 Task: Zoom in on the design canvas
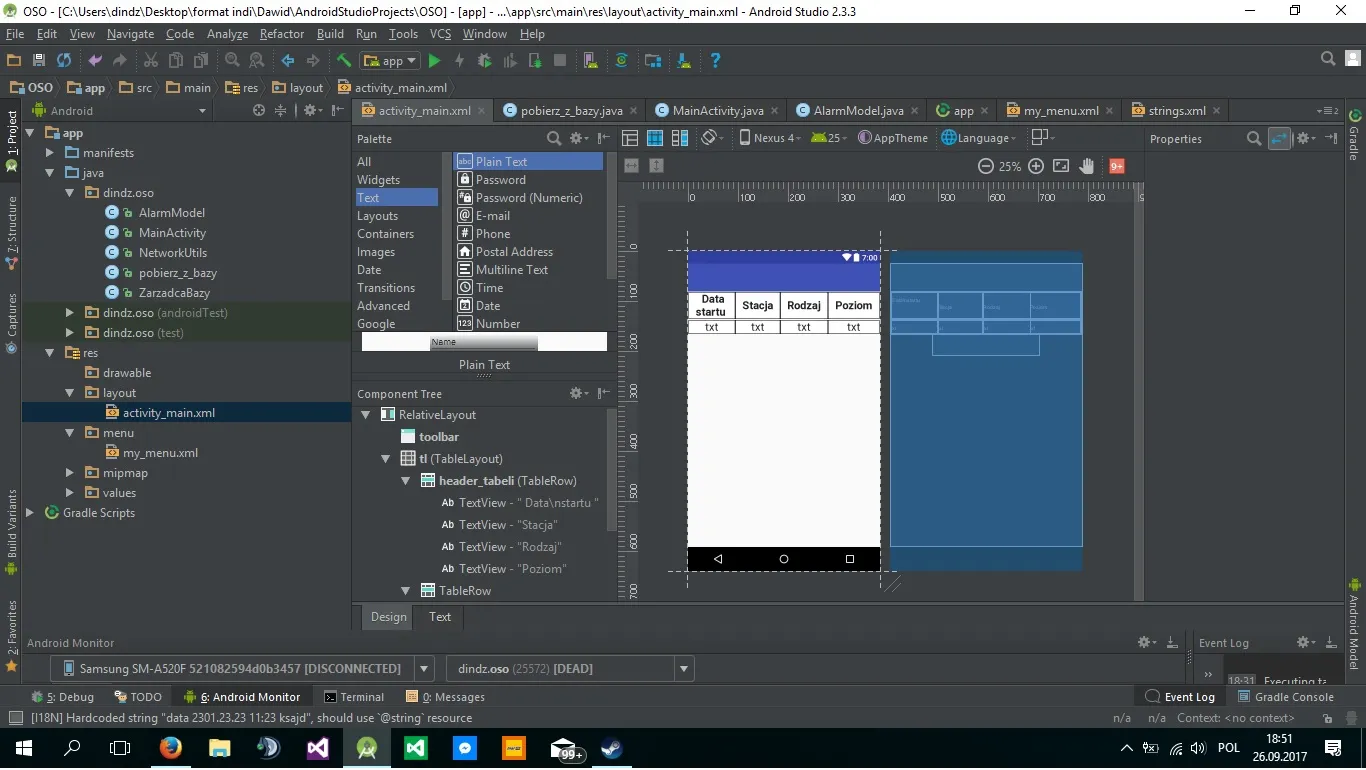point(1036,167)
